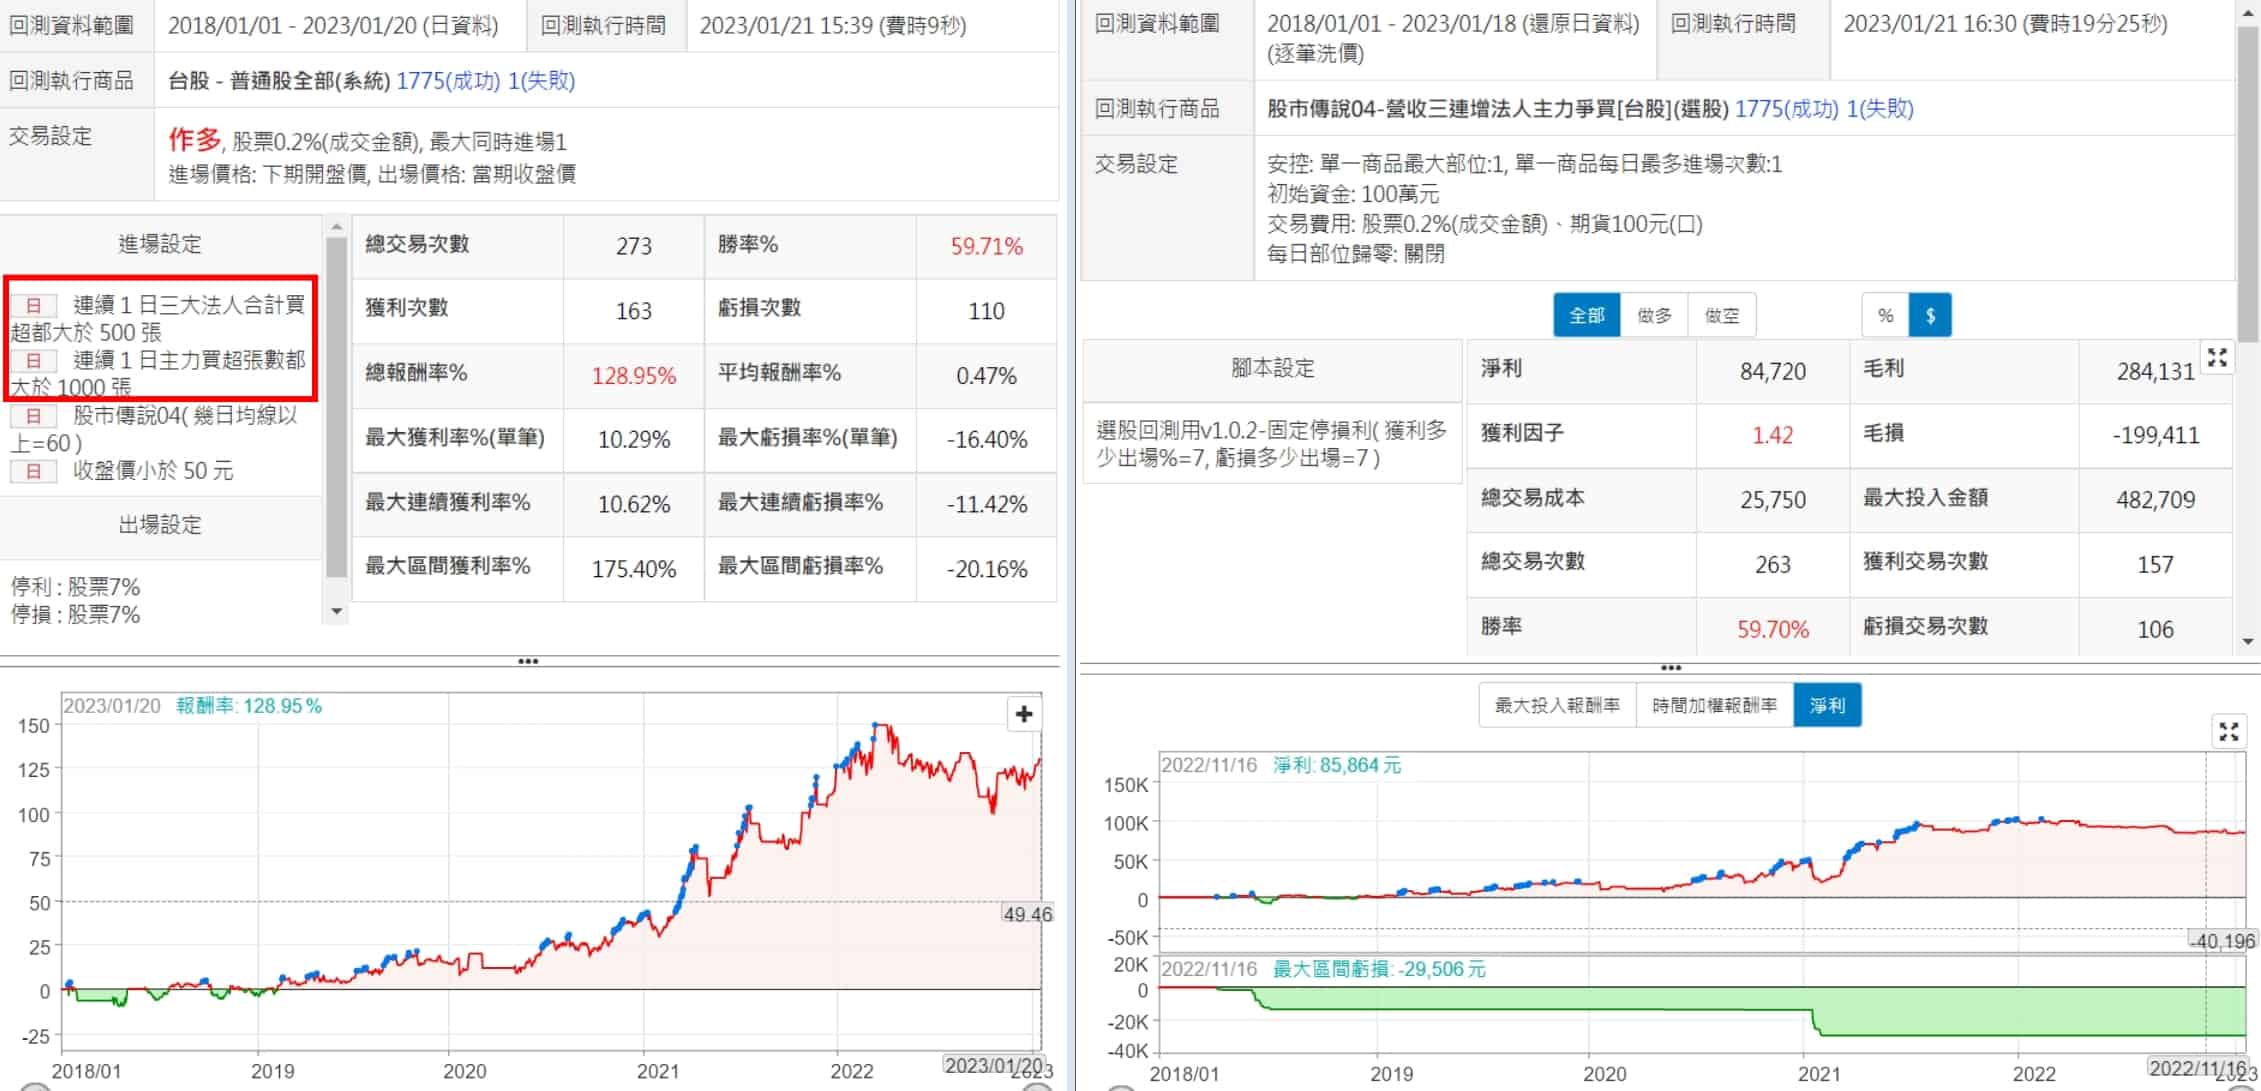Image resolution: width=2261 pixels, height=1091 pixels.
Task: Click the 日 badge beside 三大法人合計買超 condition
Action: tap(34, 305)
